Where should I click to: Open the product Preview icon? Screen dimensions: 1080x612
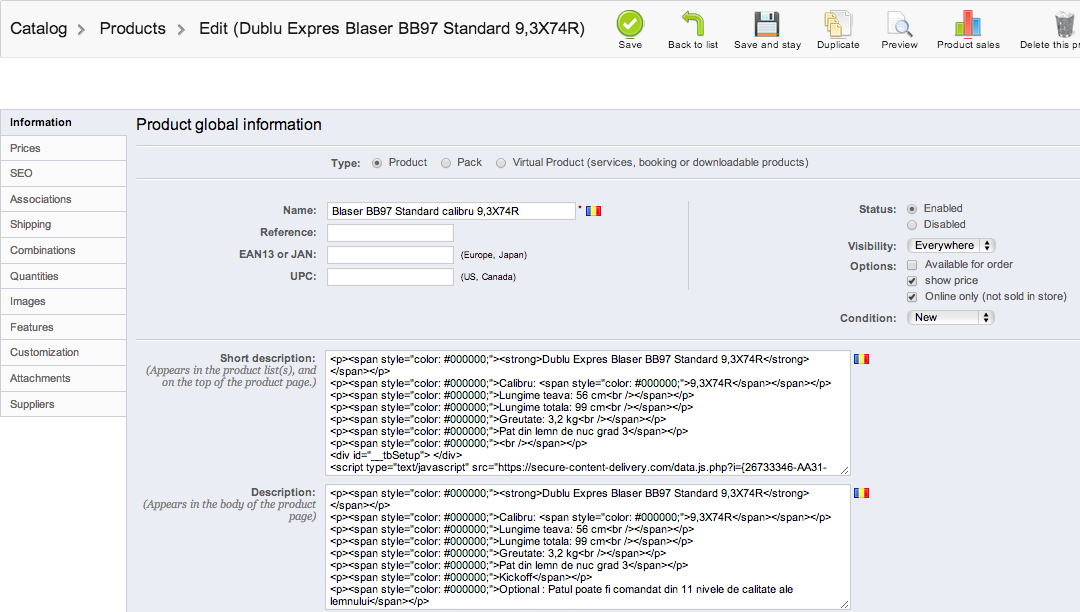point(900,24)
